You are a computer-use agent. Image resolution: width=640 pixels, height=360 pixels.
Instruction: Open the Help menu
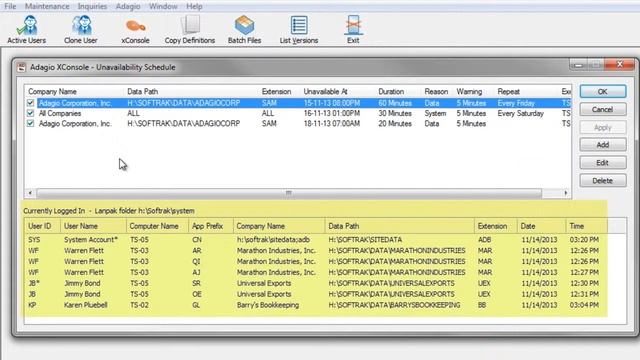click(194, 7)
